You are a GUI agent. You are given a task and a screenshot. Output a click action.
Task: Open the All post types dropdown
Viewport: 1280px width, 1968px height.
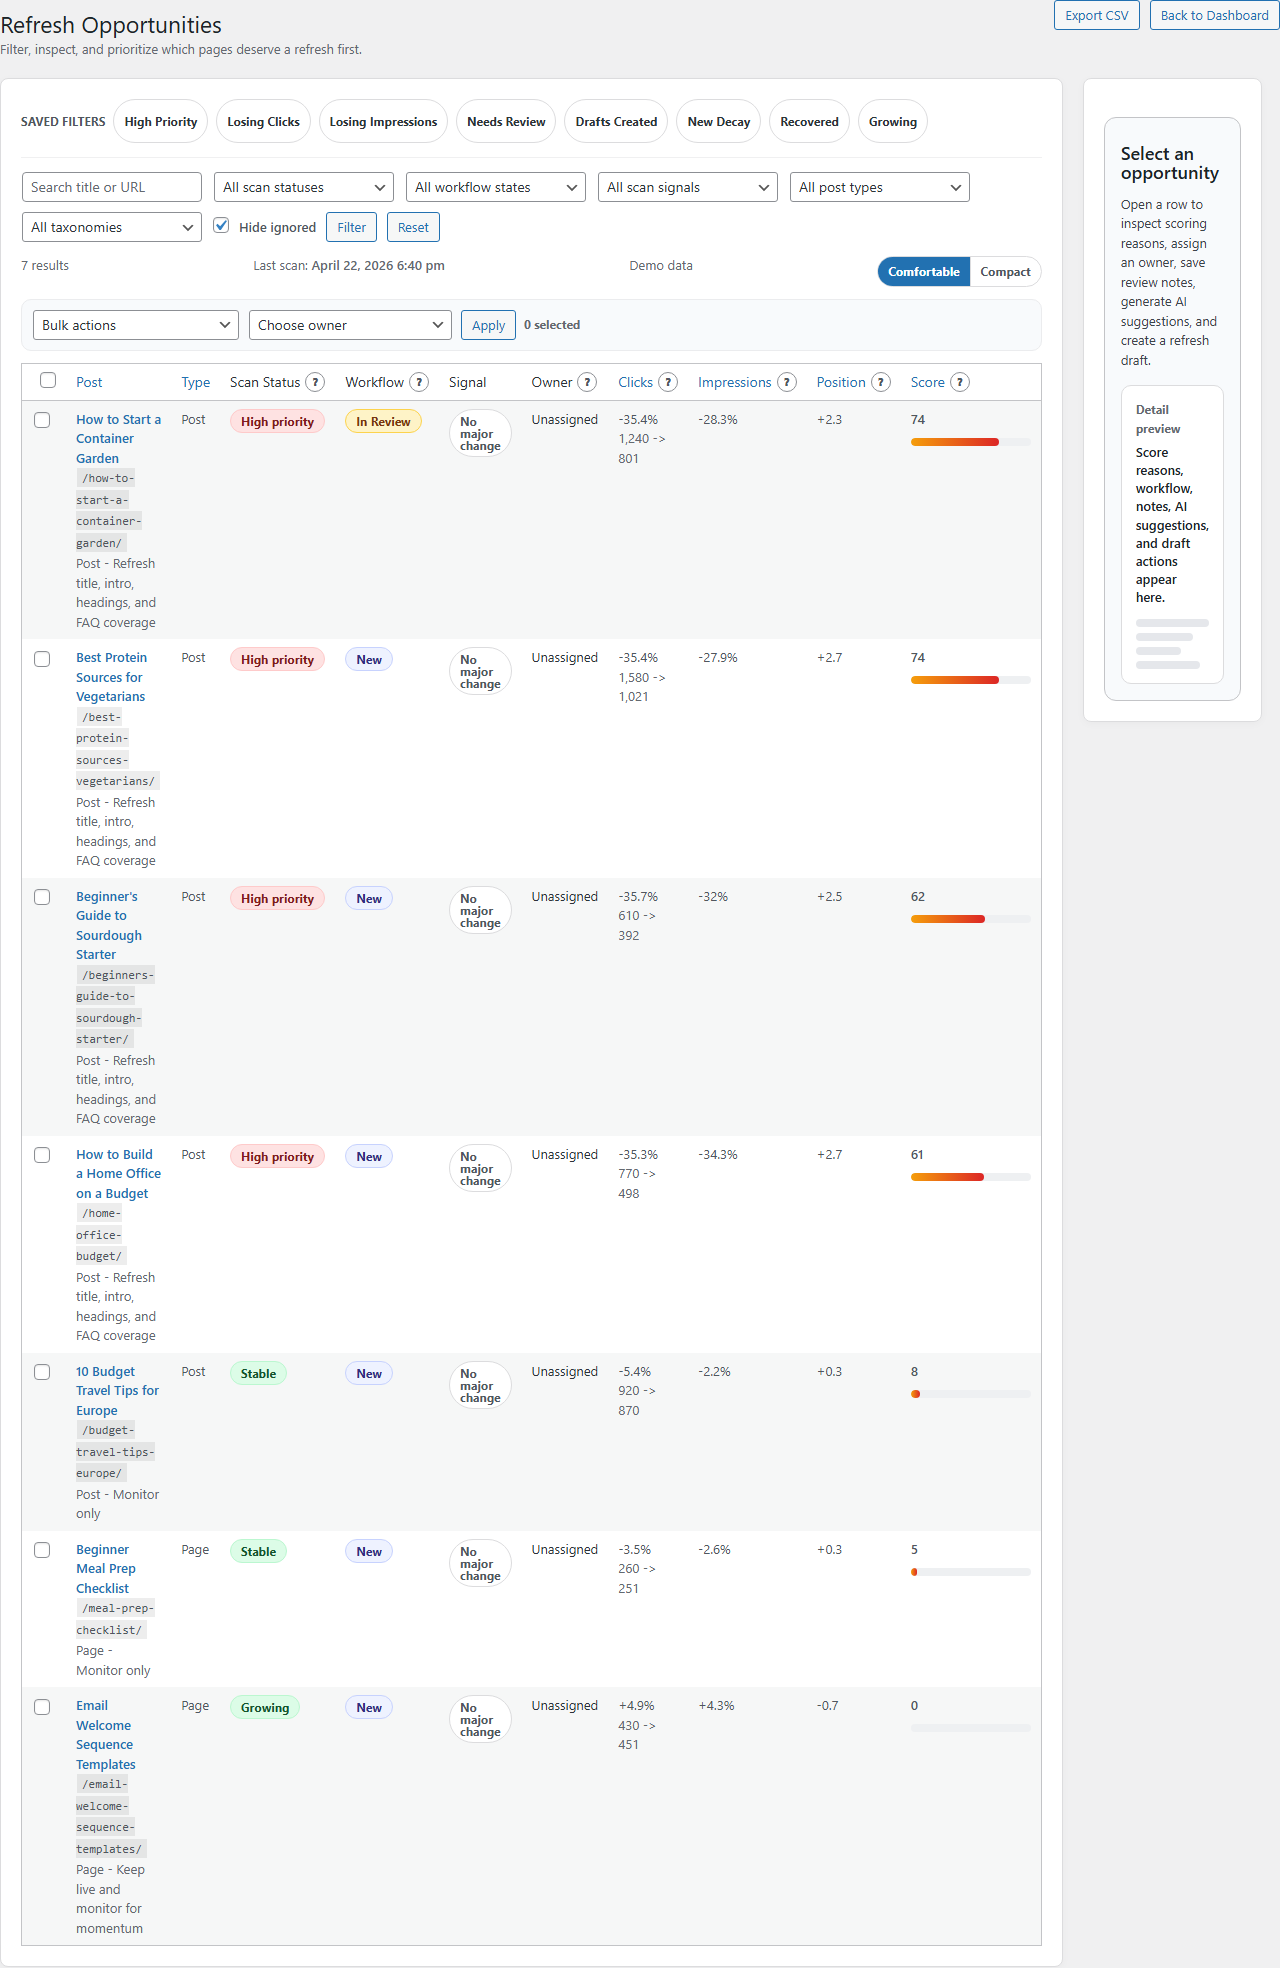point(880,187)
